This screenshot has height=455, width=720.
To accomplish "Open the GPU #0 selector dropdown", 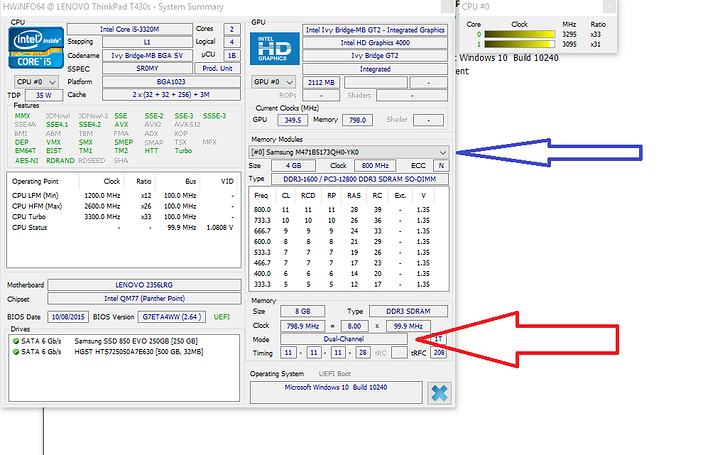I will click(x=266, y=79).
